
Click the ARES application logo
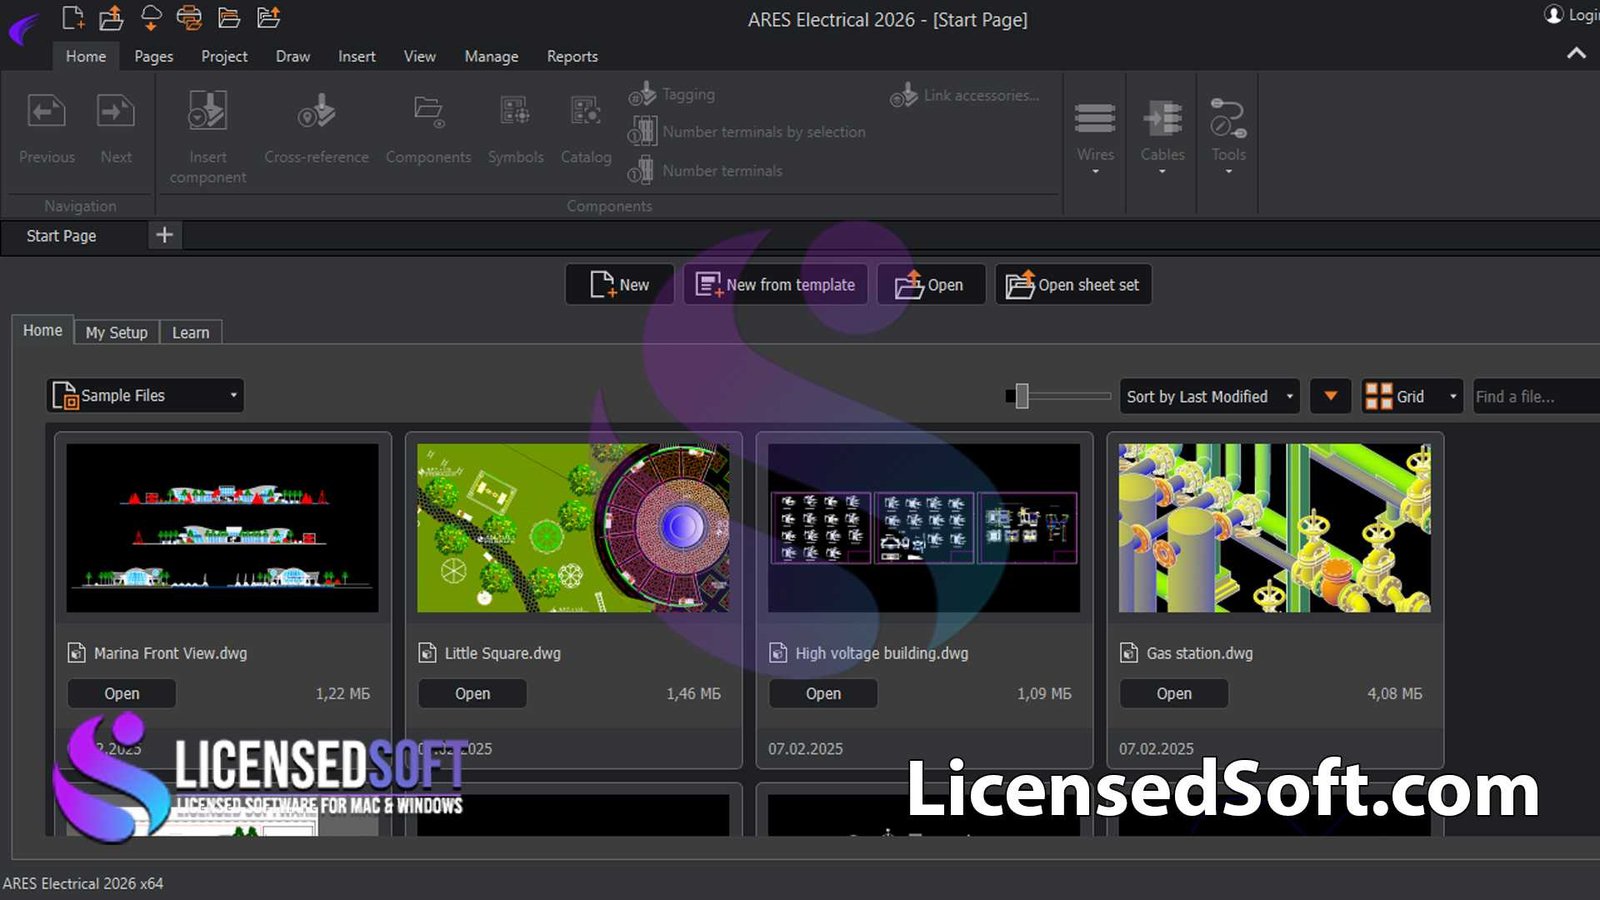pyautogui.click(x=23, y=29)
